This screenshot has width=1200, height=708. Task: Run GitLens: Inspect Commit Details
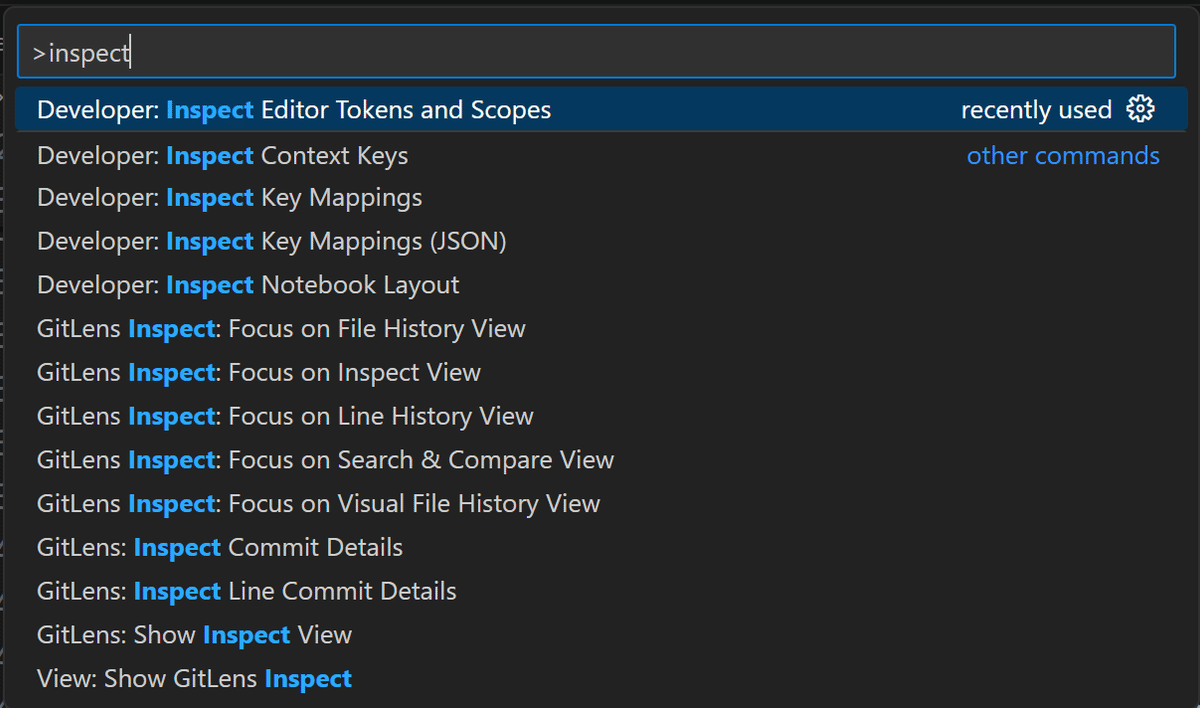click(600, 548)
